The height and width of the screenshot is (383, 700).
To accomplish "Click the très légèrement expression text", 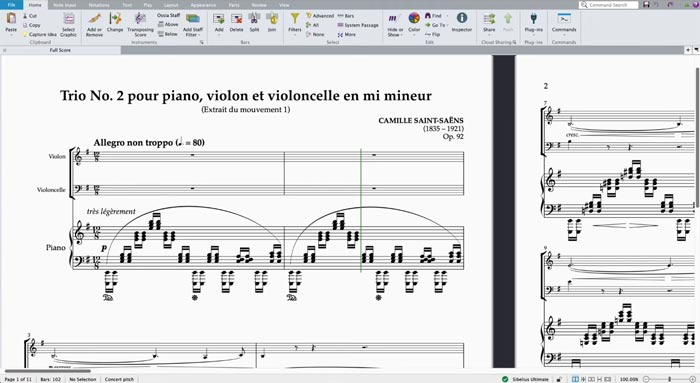I will 111,211.
